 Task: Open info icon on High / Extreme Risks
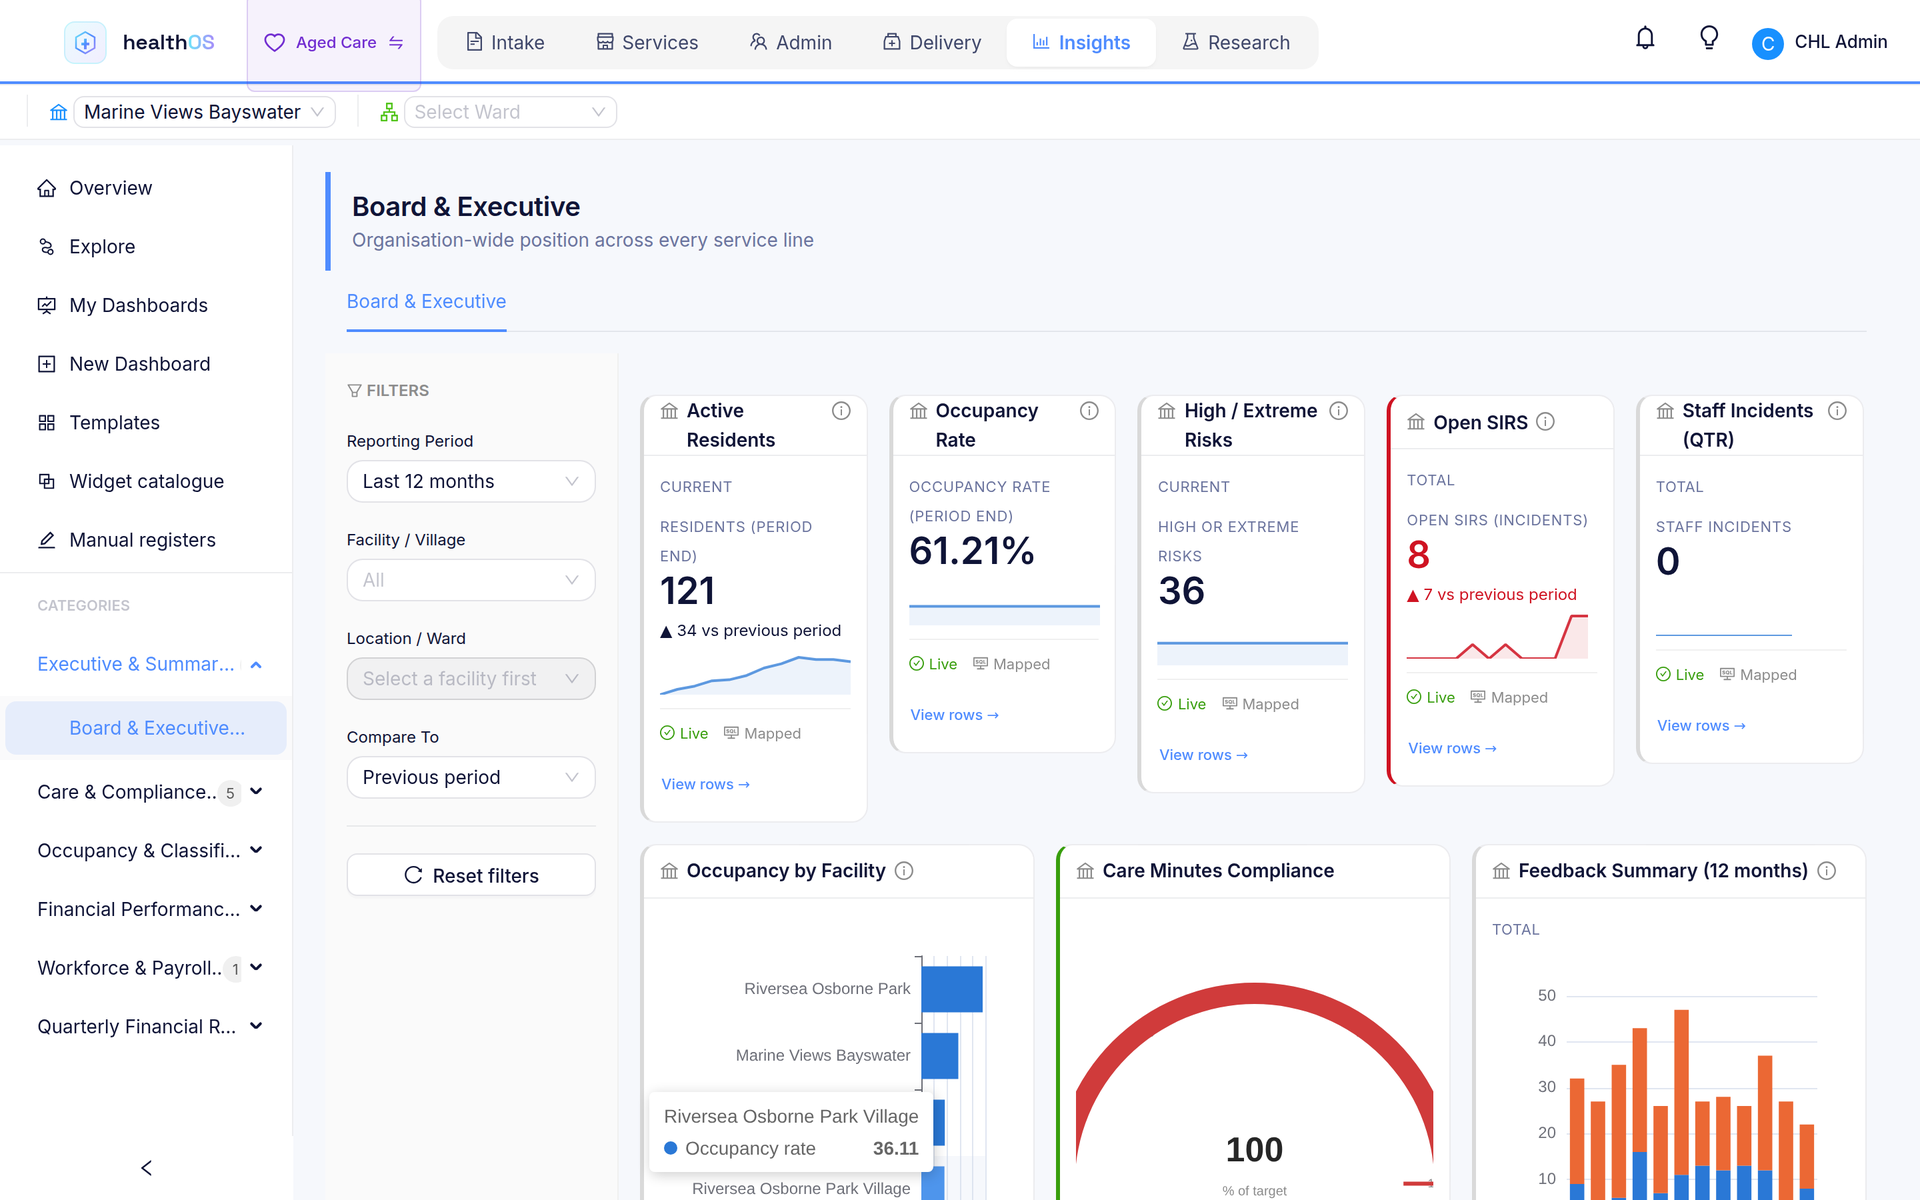coord(1338,411)
